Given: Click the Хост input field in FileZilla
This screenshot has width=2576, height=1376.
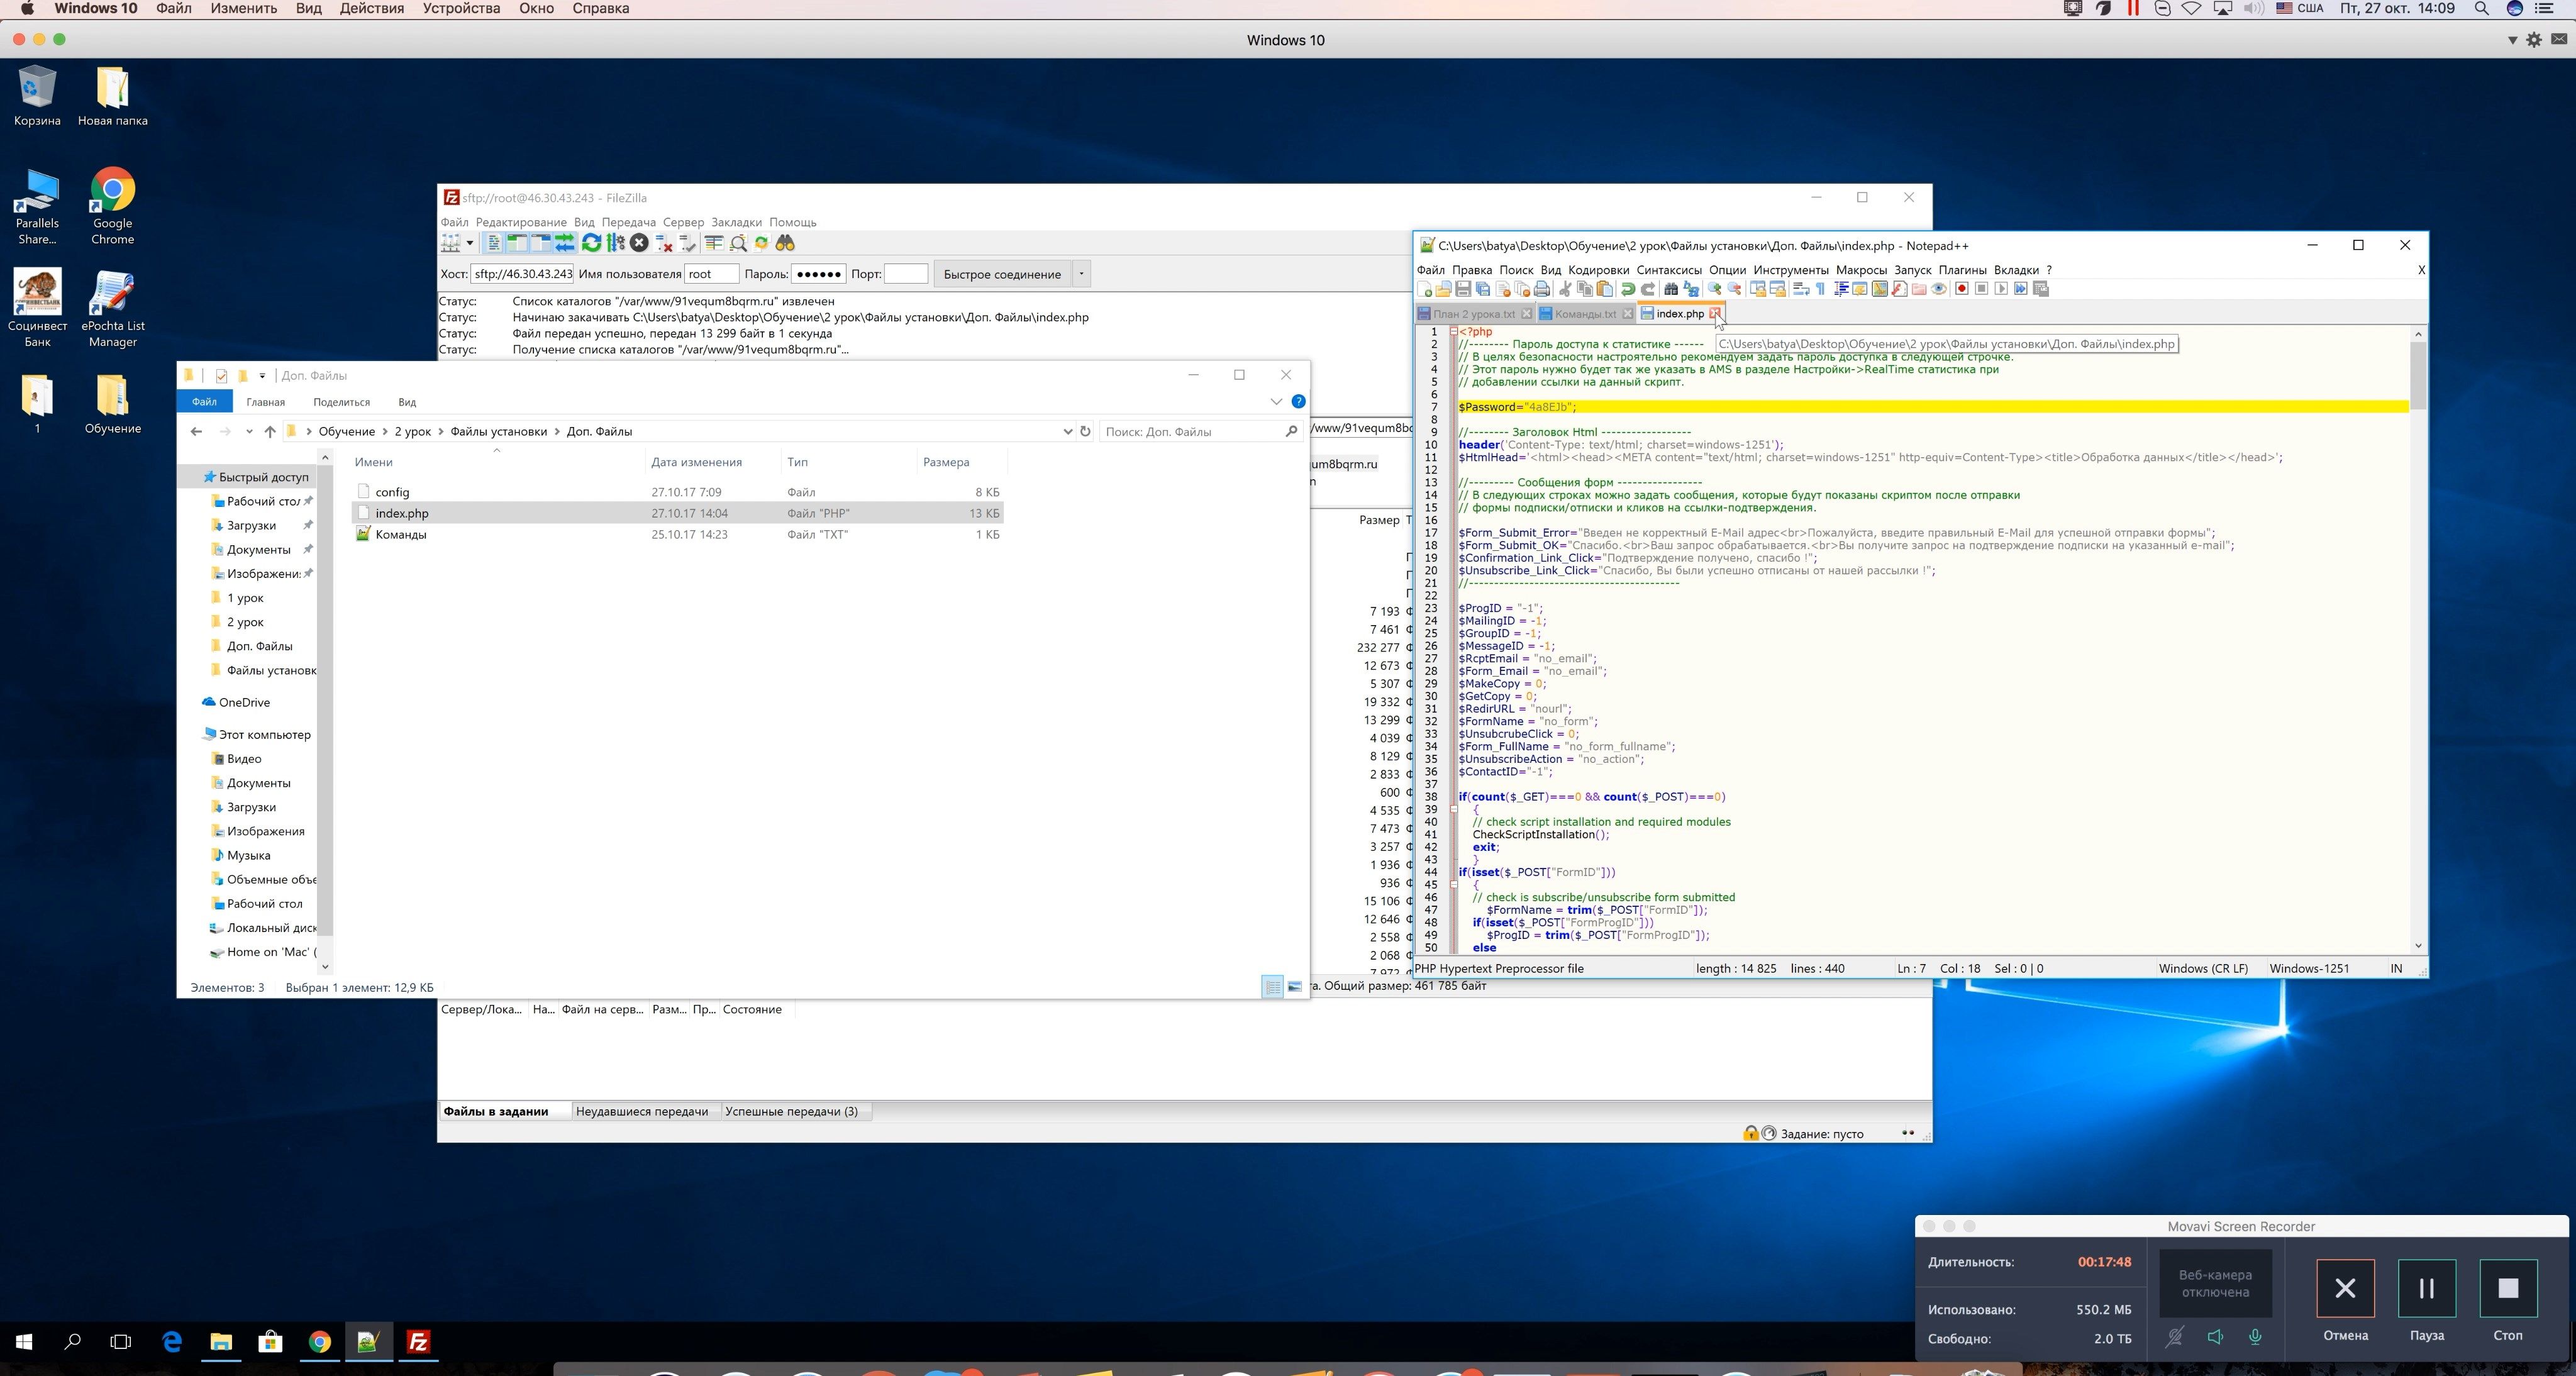Looking at the screenshot, I should tap(523, 274).
